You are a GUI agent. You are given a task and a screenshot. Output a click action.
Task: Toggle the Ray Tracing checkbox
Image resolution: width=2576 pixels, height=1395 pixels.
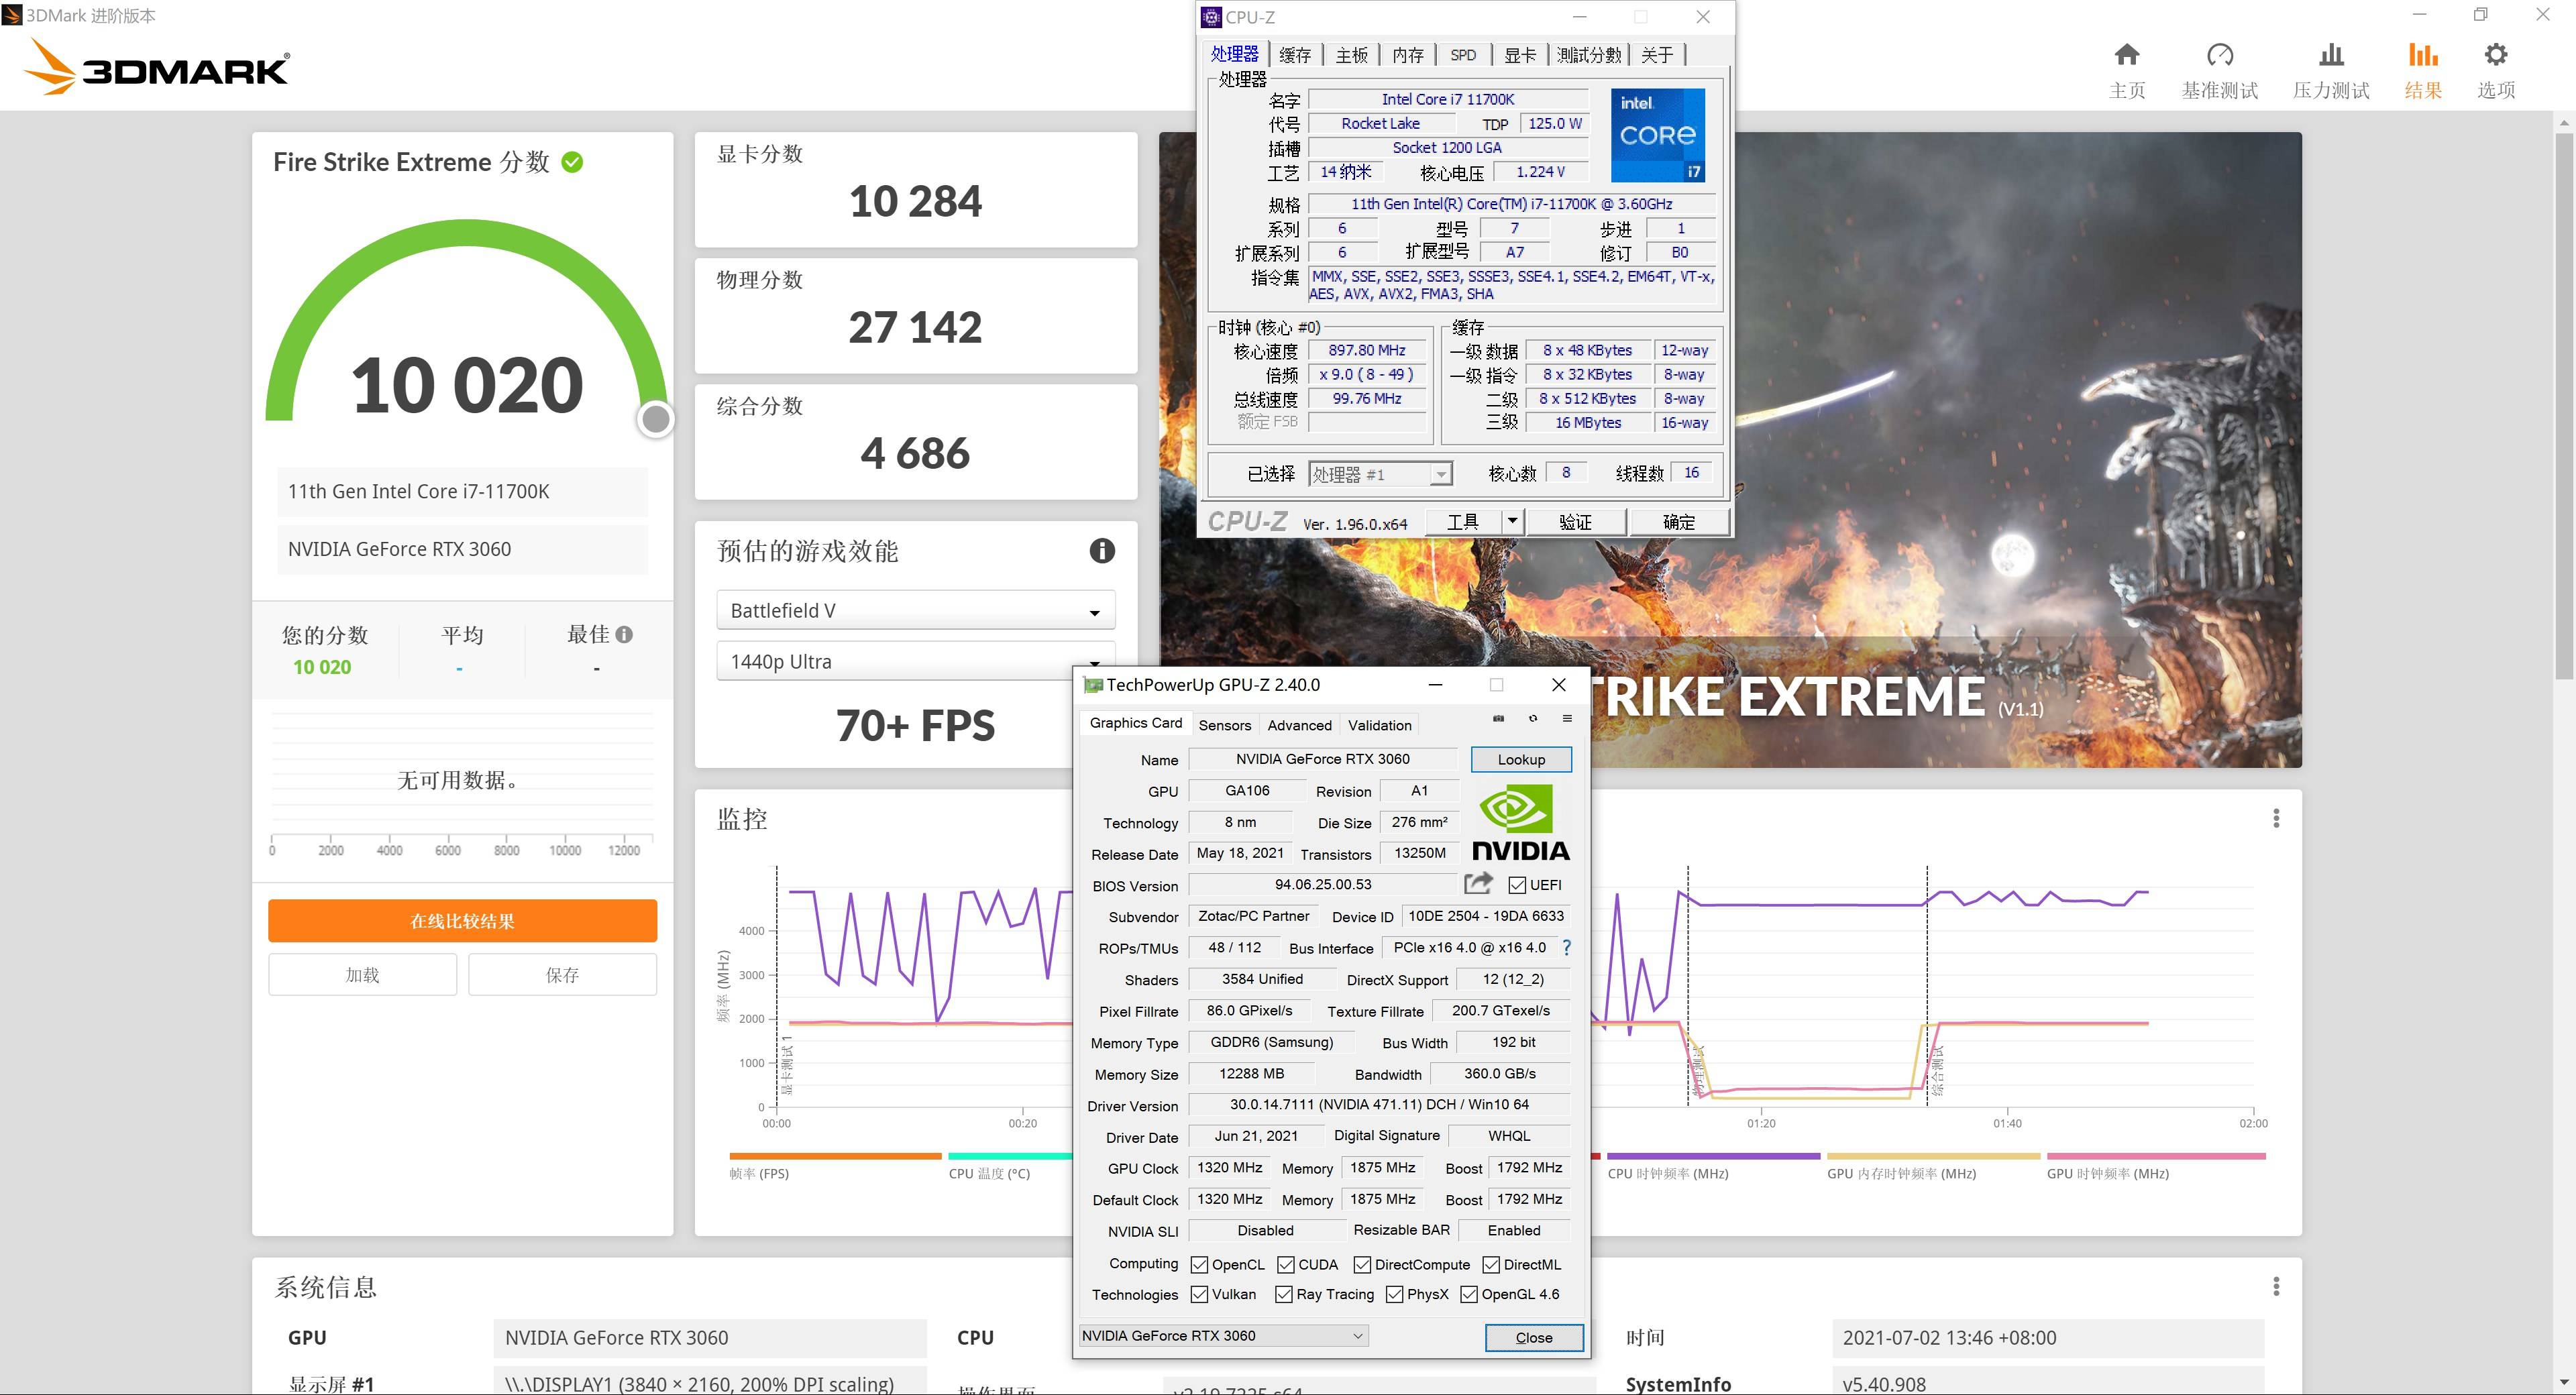(1284, 1295)
